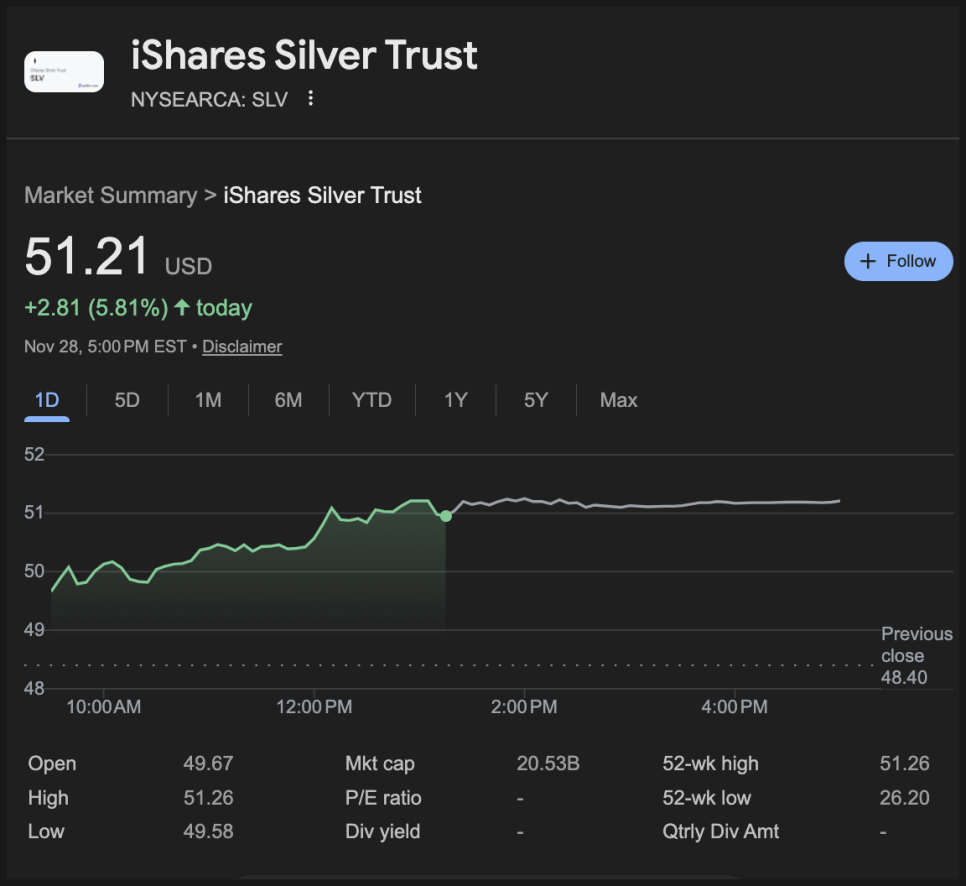The image size is (966, 886).
Task: Show the 1M chart range
Action: (x=208, y=400)
